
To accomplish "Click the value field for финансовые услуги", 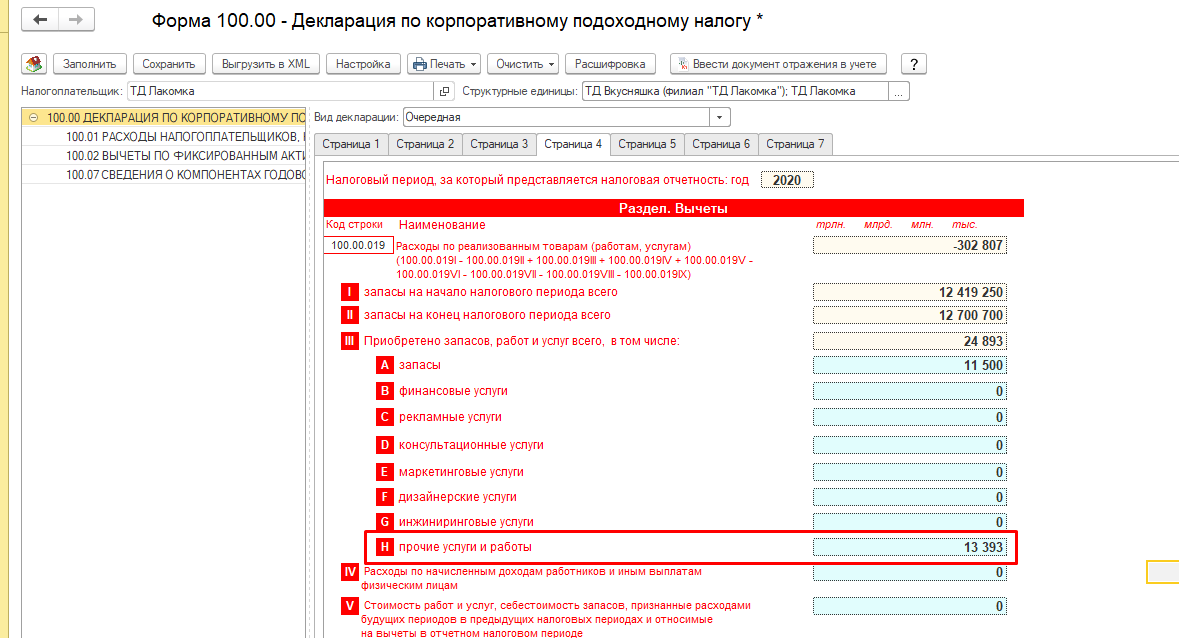I will pos(910,391).
